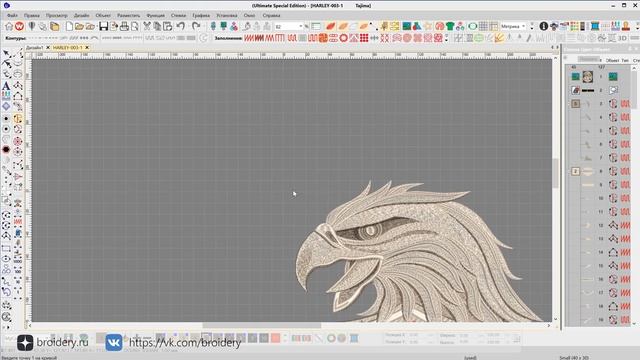The height and width of the screenshot is (360, 640).
Task: Select object row 16 in the list
Action: [600, 280]
